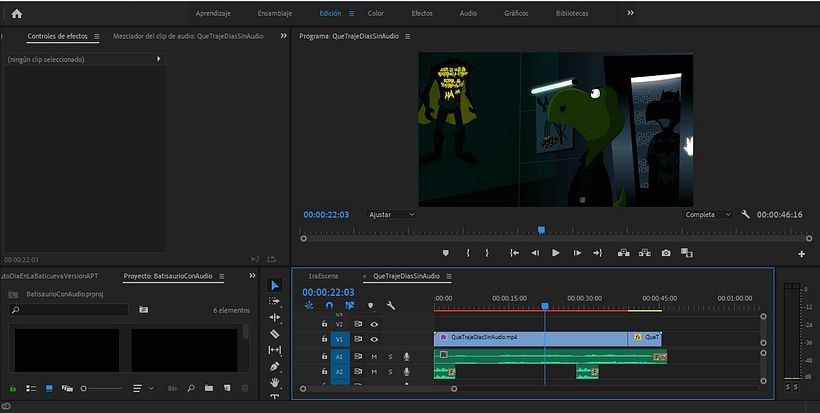Mark In point in Program monitor
This screenshot has height=413, width=820.
468,253
